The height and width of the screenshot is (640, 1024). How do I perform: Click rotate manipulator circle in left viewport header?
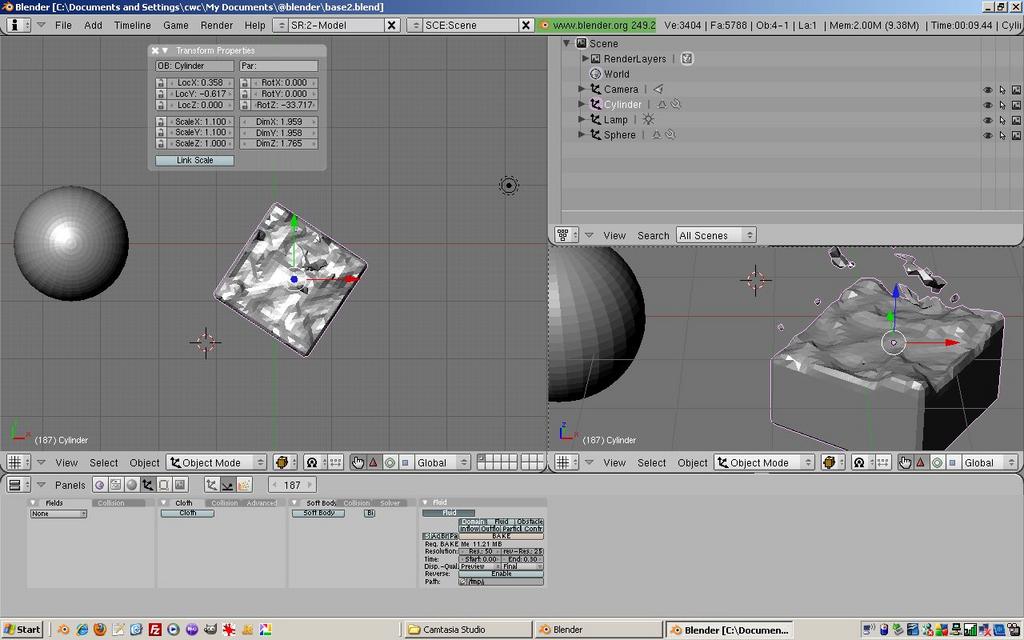(x=390, y=462)
